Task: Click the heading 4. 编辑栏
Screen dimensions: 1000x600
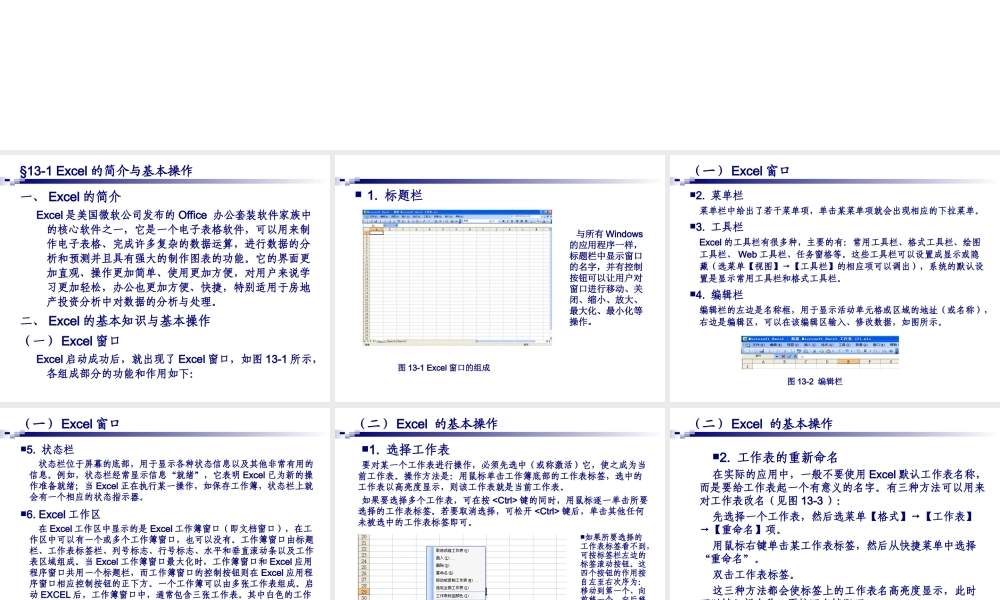Action: (716, 295)
